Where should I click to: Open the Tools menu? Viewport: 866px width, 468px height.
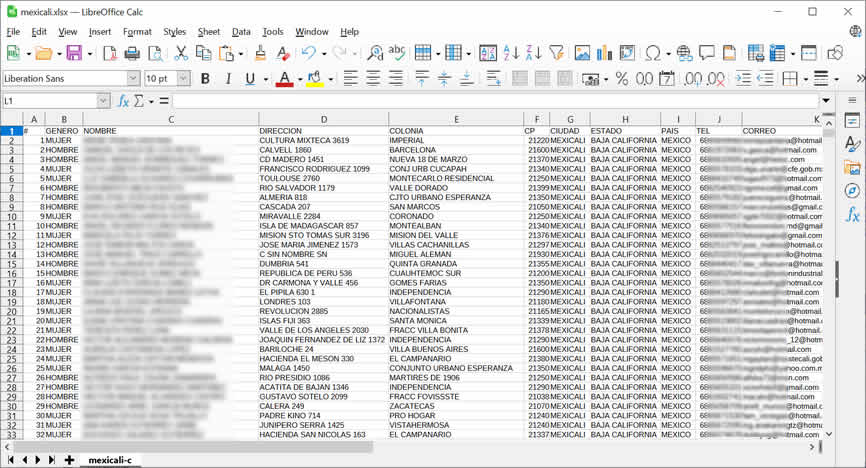click(x=273, y=32)
